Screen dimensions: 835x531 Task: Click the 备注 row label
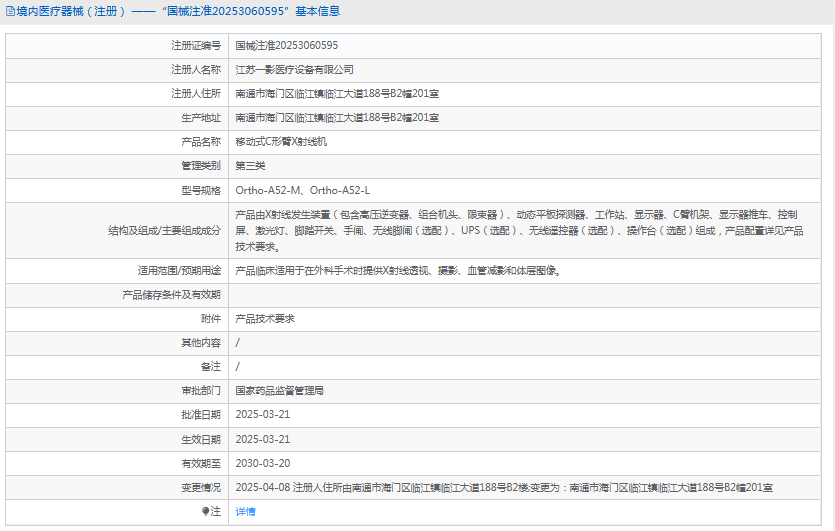[210, 366]
